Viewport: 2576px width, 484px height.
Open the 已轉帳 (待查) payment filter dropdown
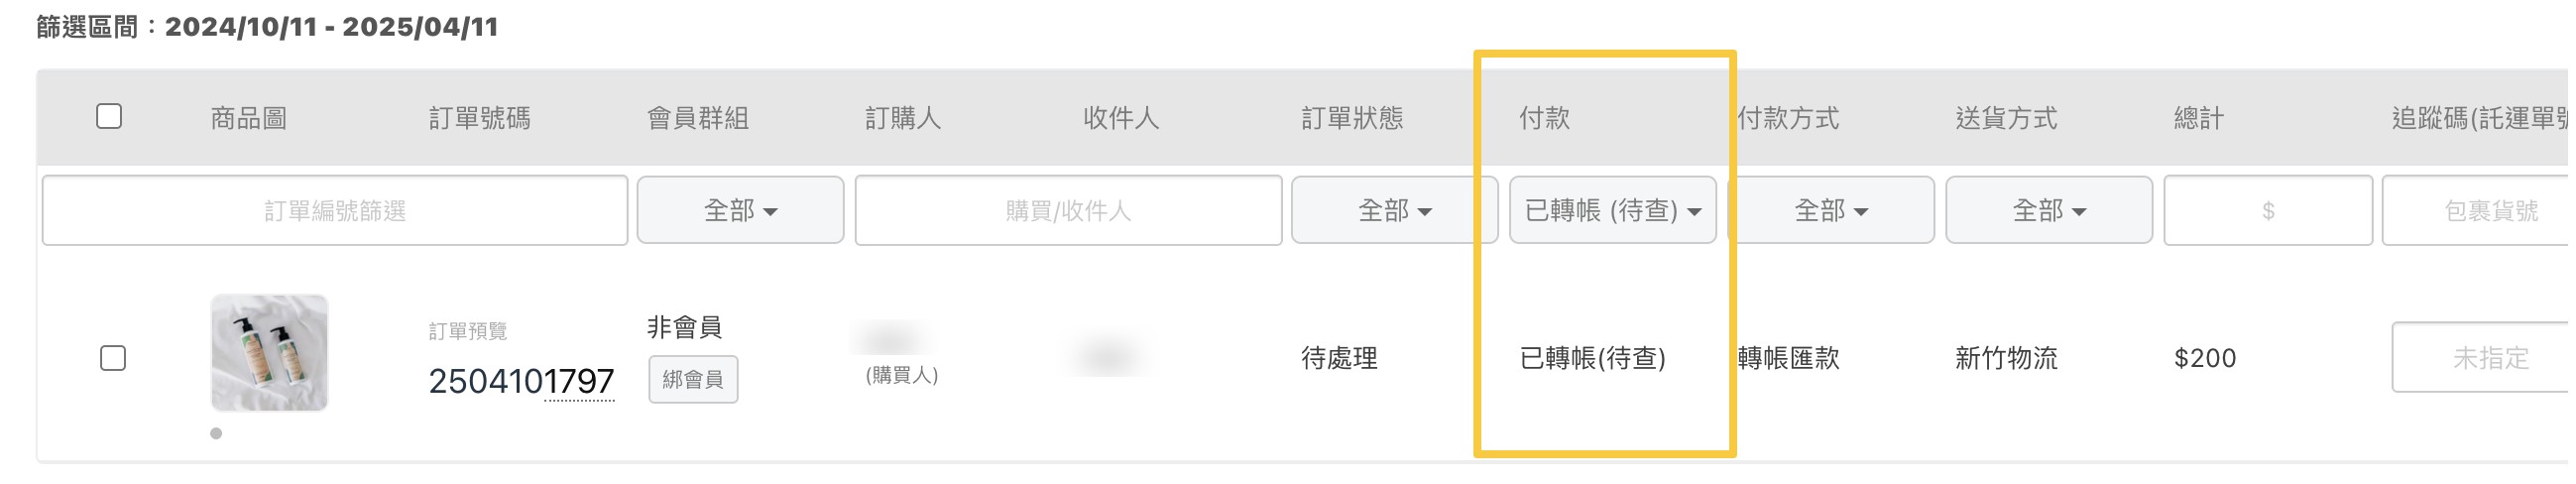(1612, 210)
